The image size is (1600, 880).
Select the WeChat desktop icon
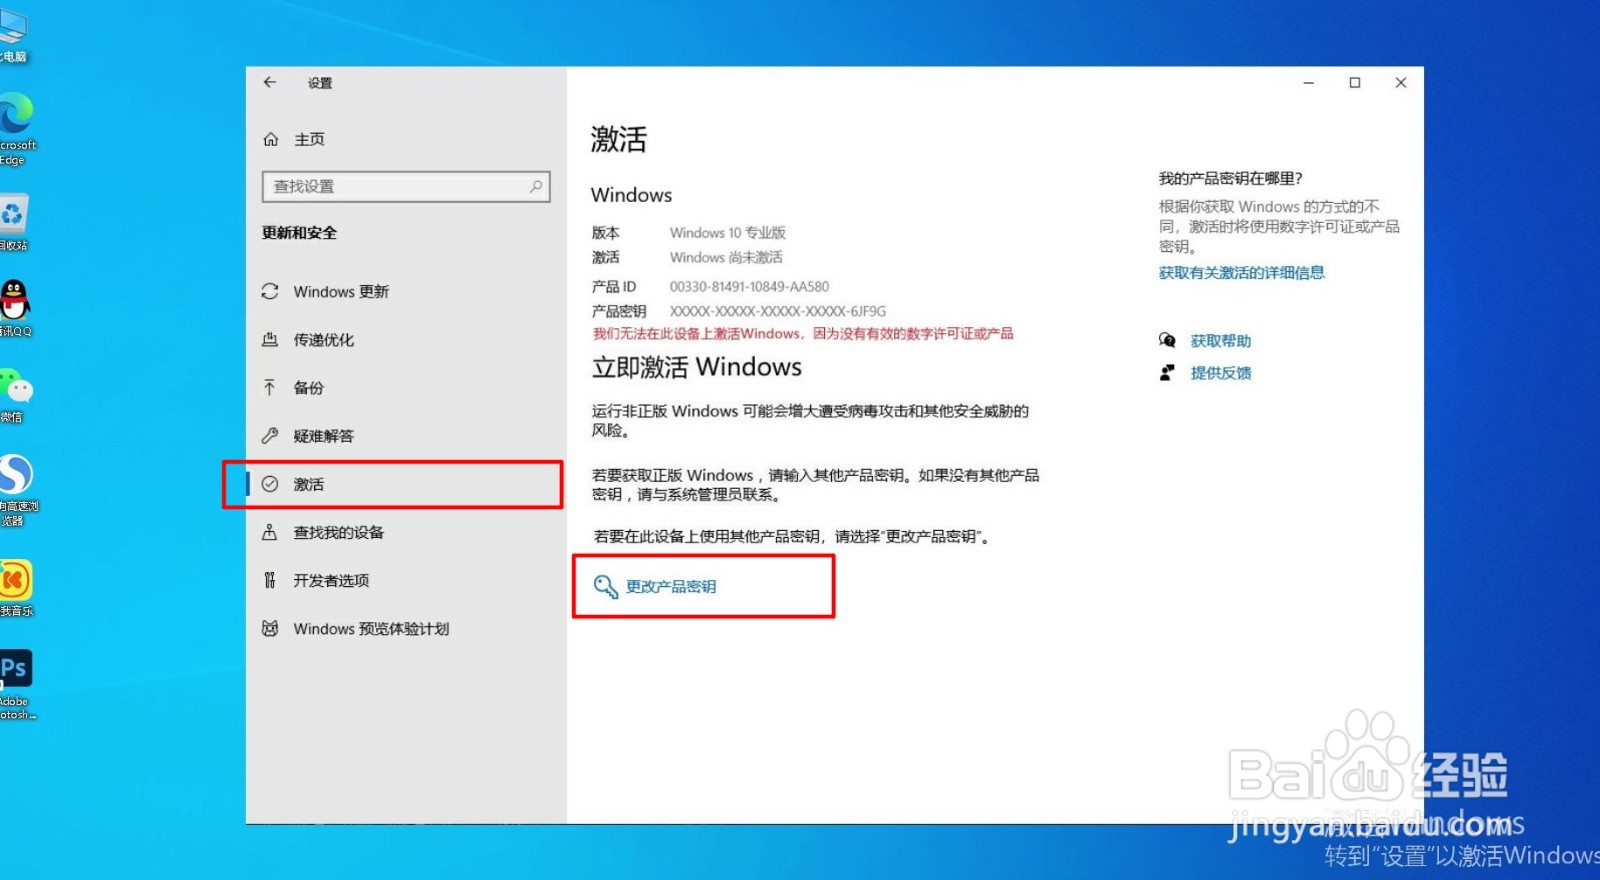pos(16,396)
